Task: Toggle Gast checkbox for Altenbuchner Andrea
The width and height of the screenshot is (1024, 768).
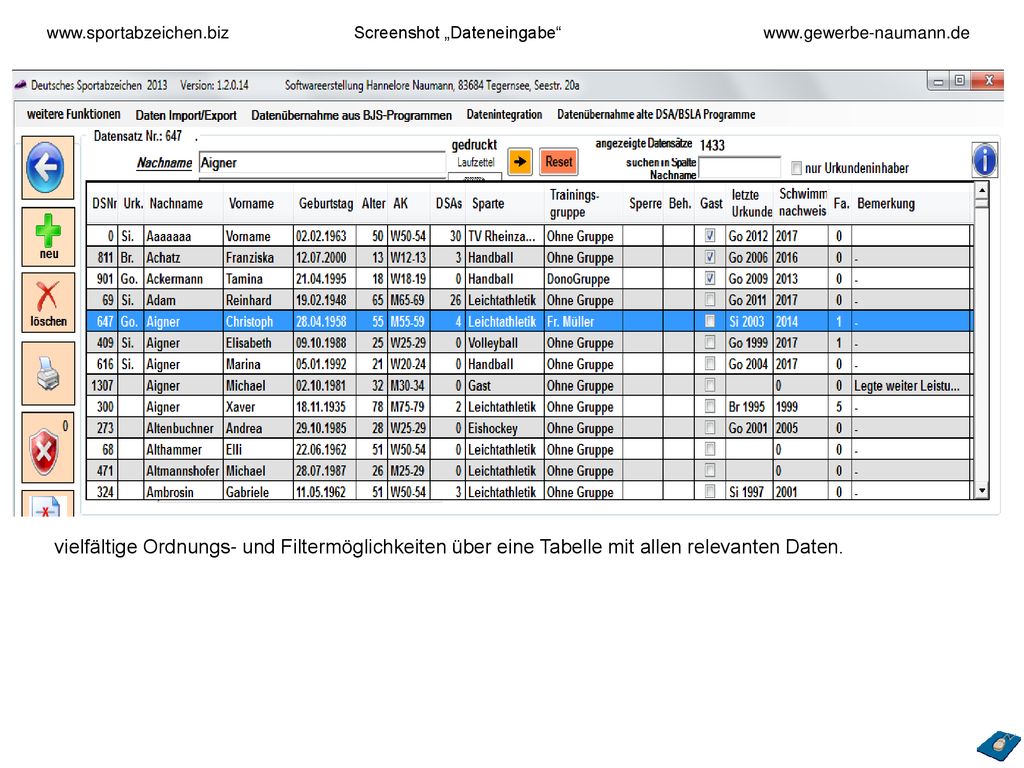Action: pyautogui.click(x=710, y=428)
